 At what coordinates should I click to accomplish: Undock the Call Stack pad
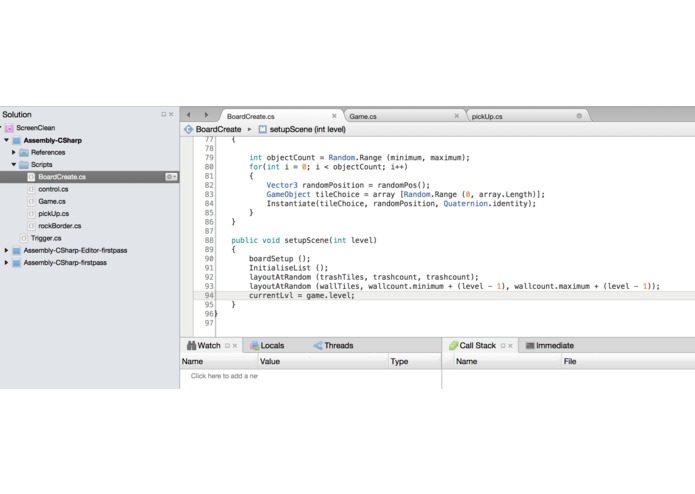[x=503, y=346]
